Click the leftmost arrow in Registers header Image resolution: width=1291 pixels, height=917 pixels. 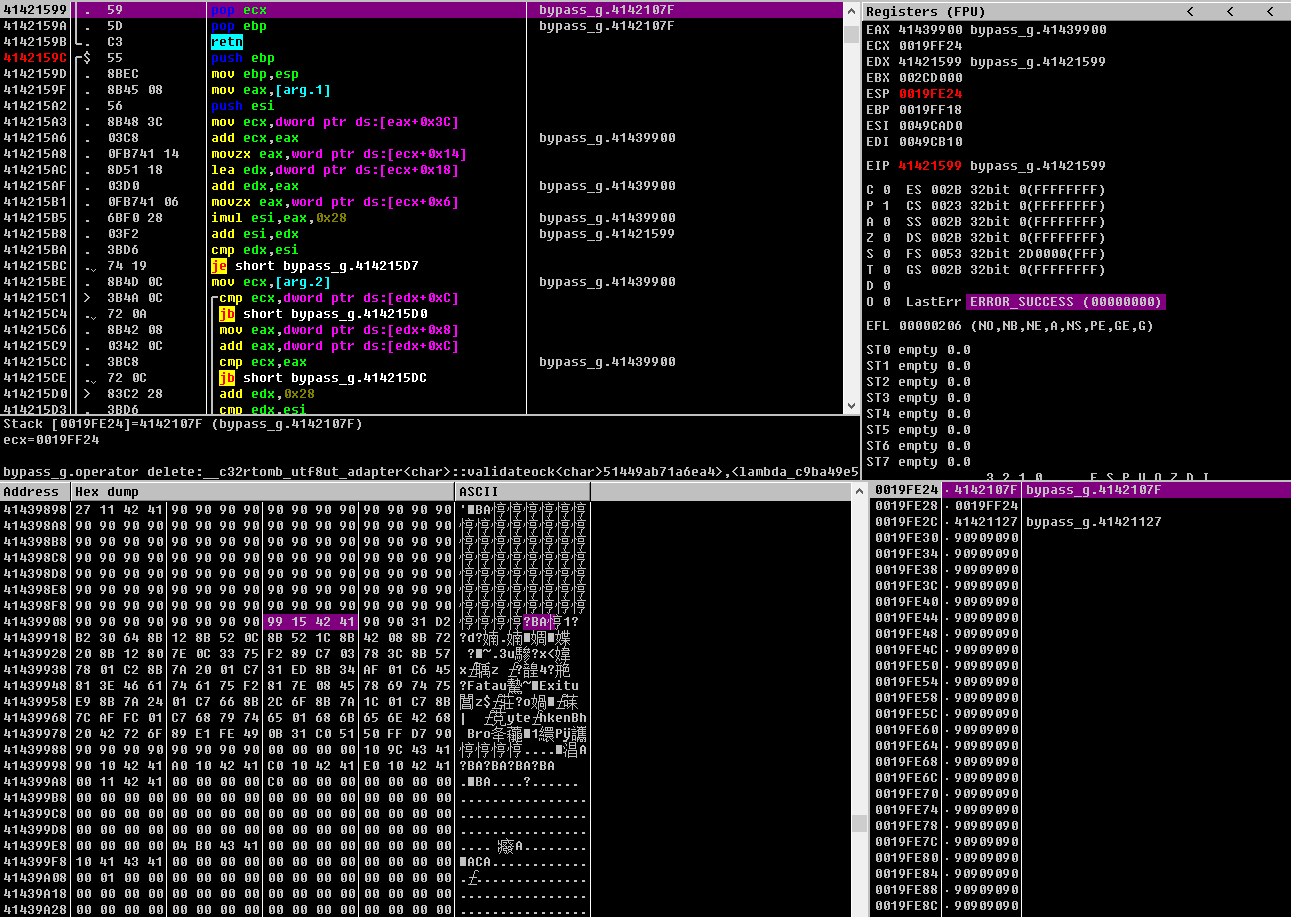1190,11
